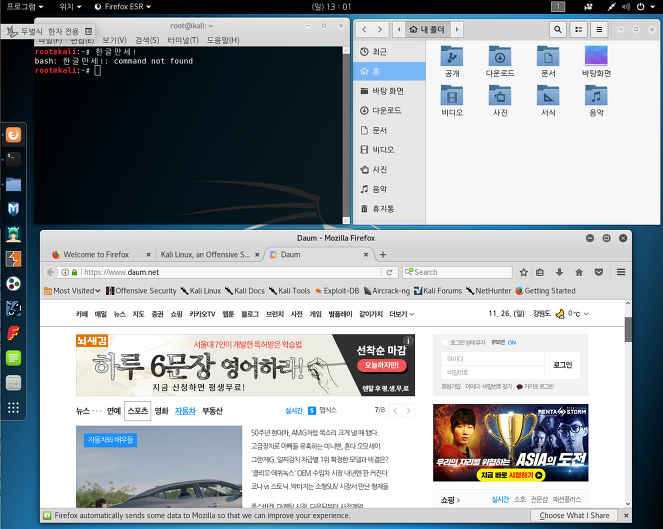Viewport: 663px width, 529px height.
Task: Open the 다운로드 folder icon in the file grid
Action: [x=500, y=56]
